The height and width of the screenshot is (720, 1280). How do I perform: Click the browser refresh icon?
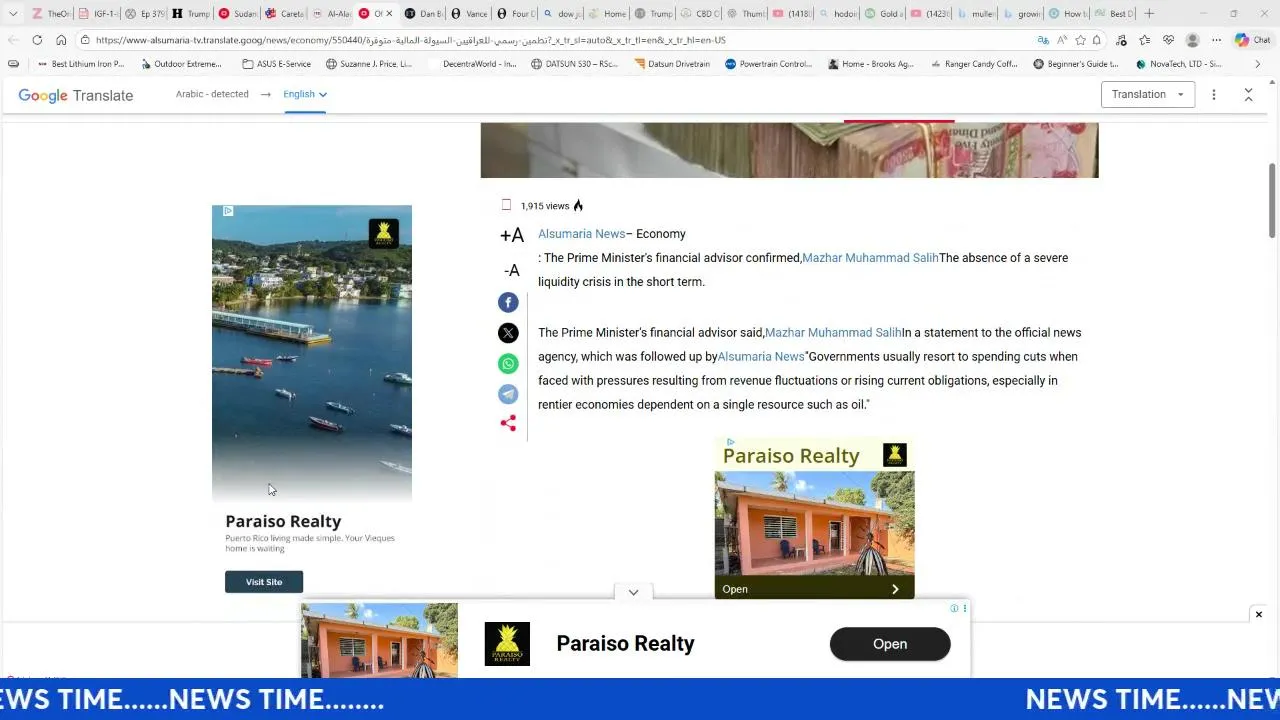click(x=37, y=40)
